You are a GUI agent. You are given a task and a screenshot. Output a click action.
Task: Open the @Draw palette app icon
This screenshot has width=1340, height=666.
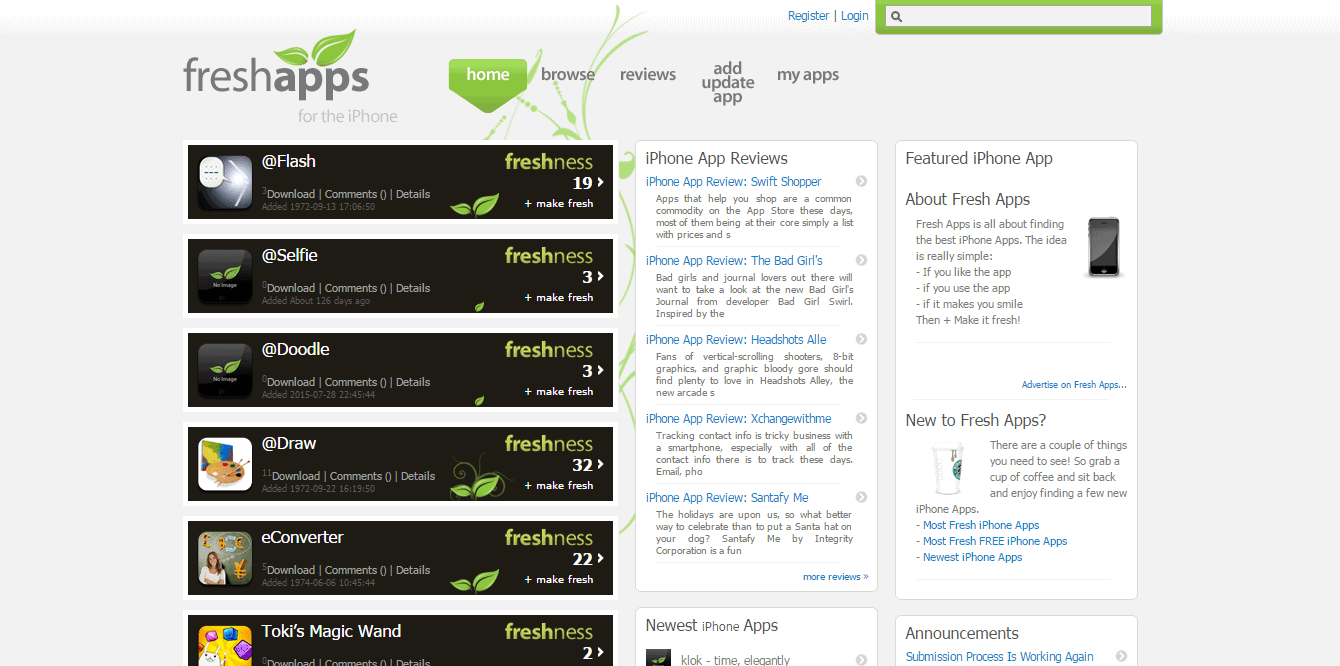click(225, 464)
